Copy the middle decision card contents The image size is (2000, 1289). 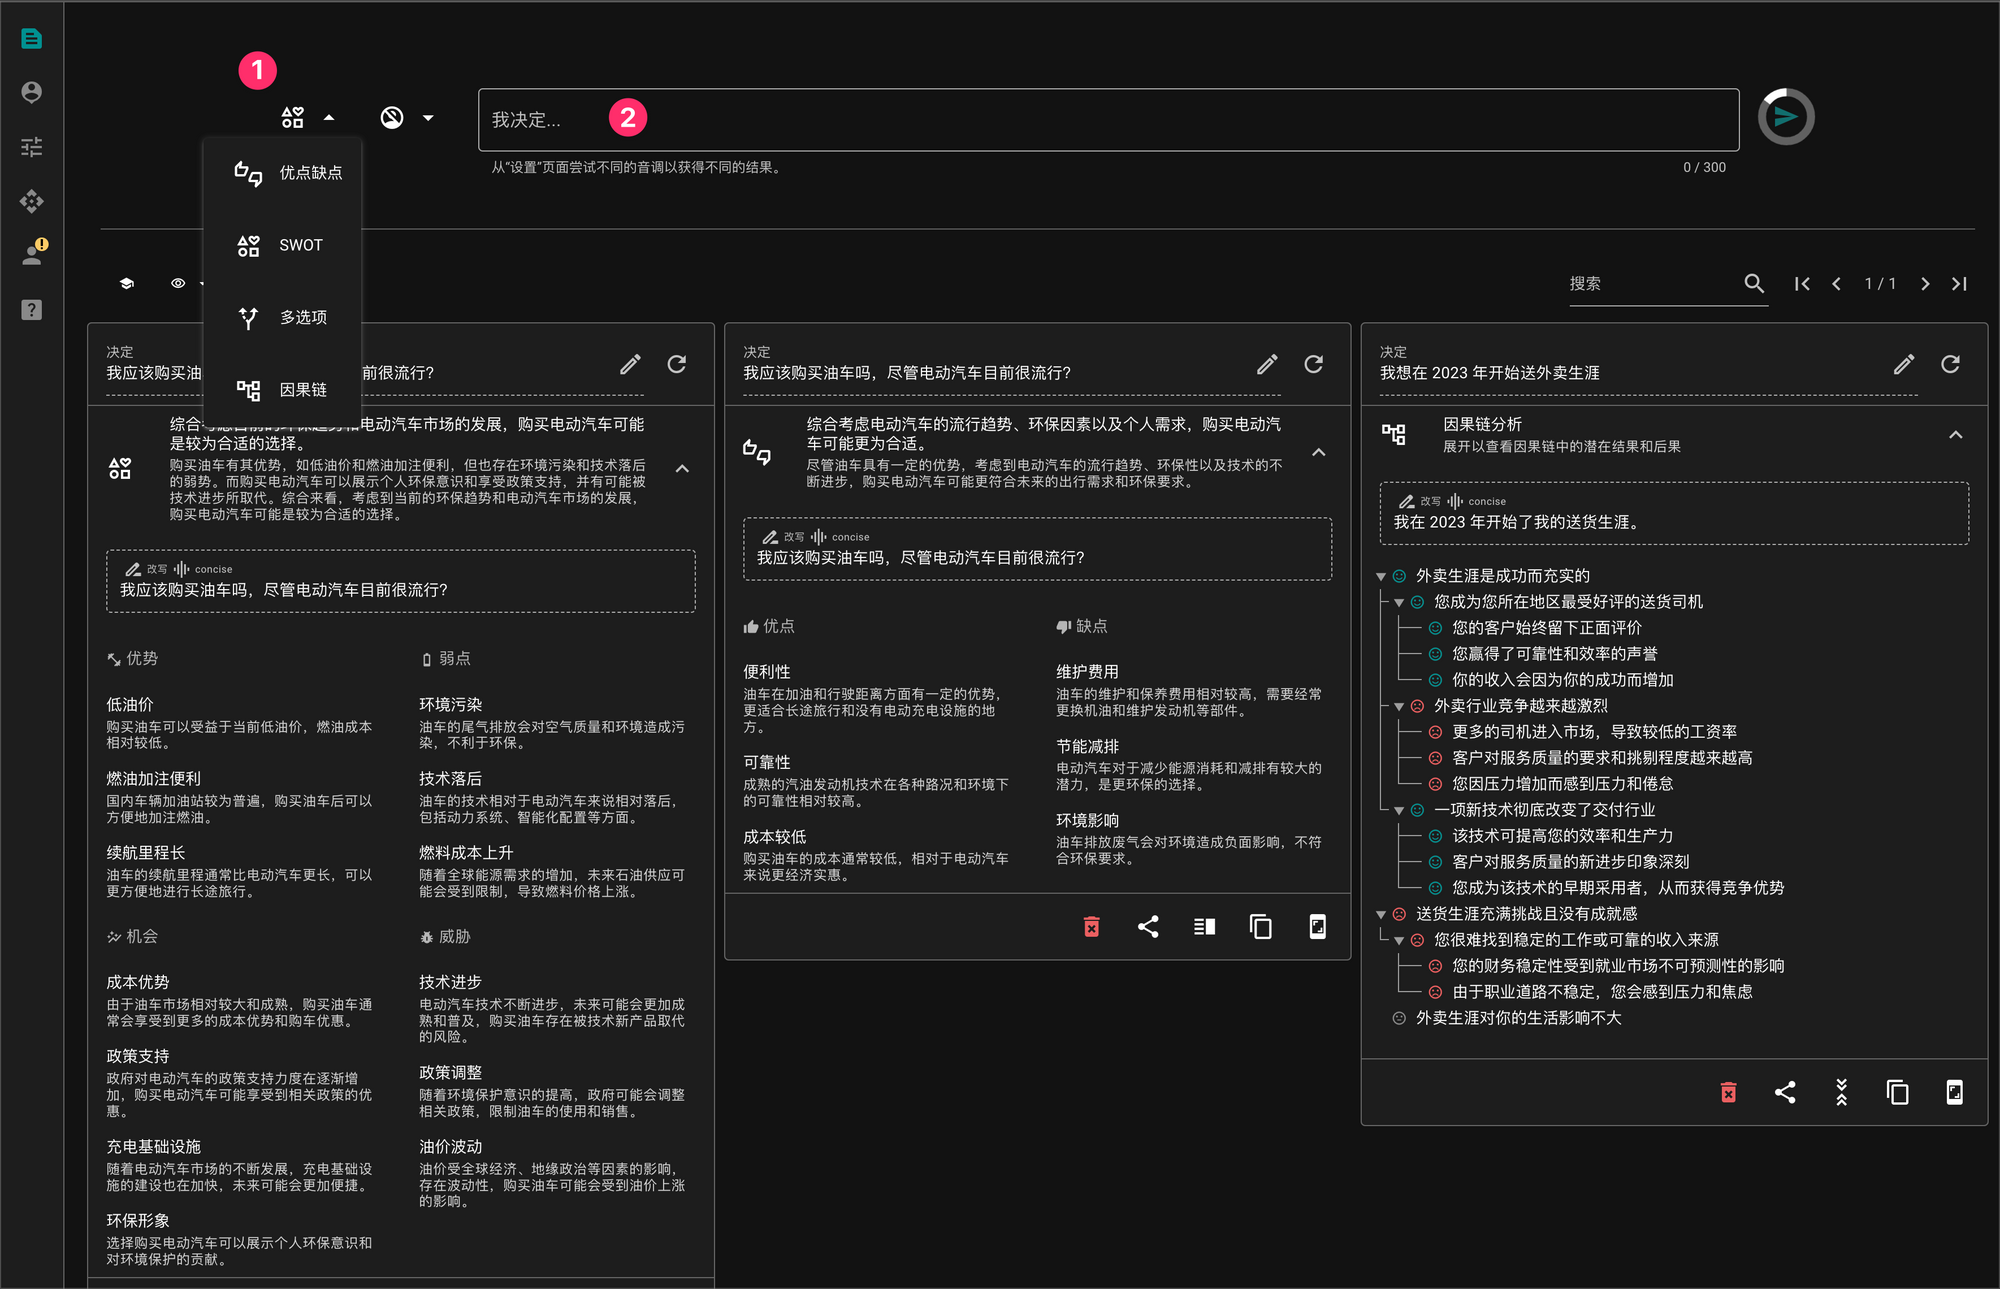tap(1261, 927)
